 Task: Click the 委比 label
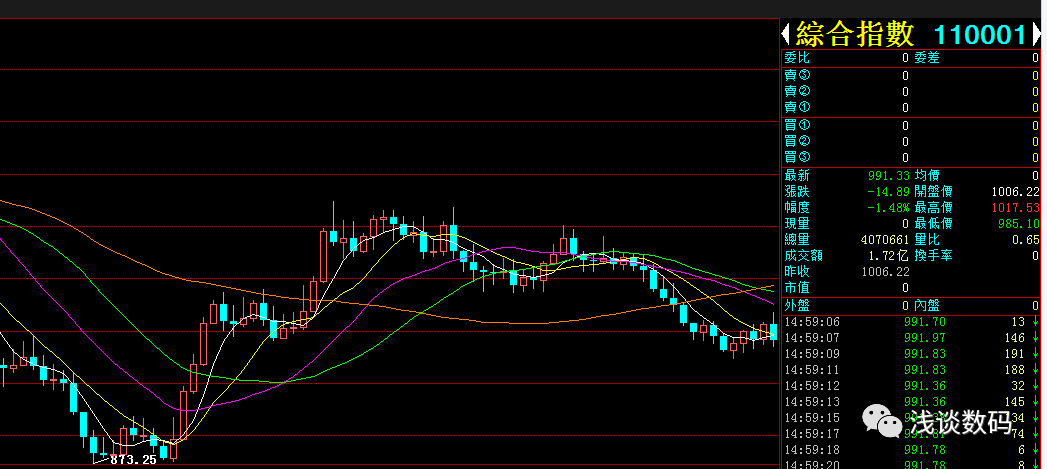[797, 58]
